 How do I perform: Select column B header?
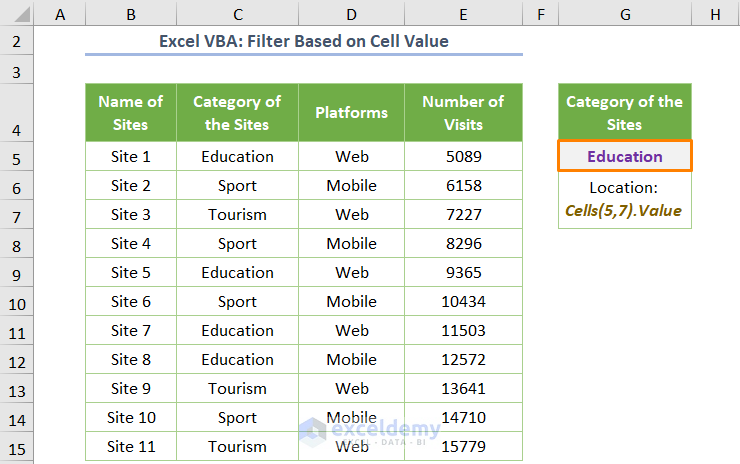(131, 14)
